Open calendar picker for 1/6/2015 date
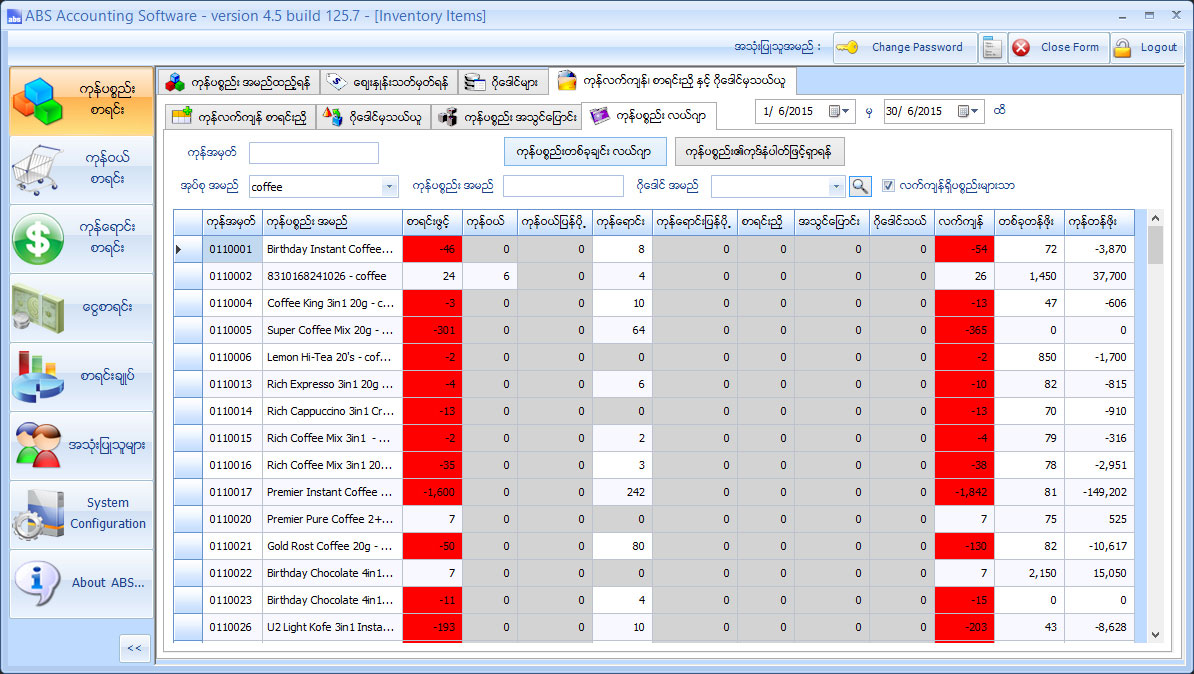 coord(835,111)
